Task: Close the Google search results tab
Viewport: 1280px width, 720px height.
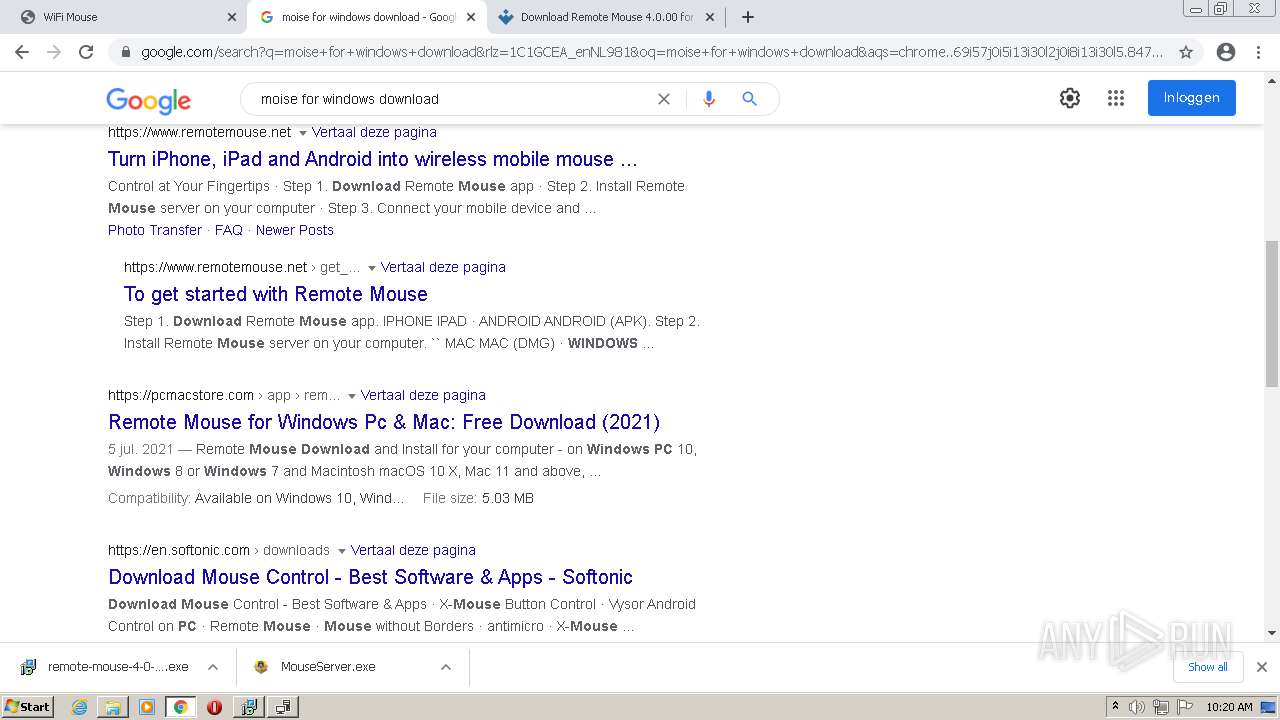Action: 470,17
